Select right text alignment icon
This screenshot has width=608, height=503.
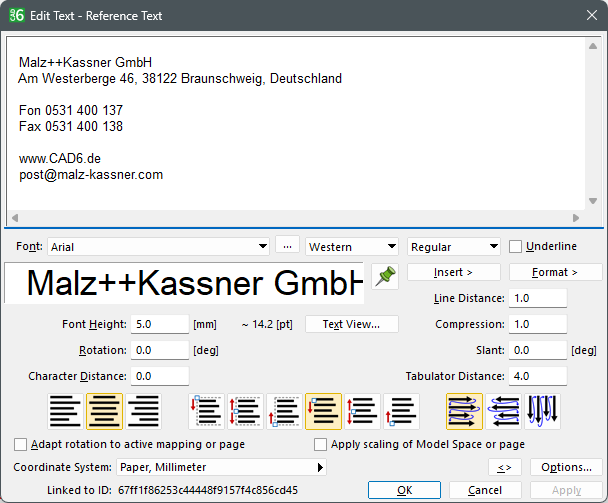coord(143,411)
